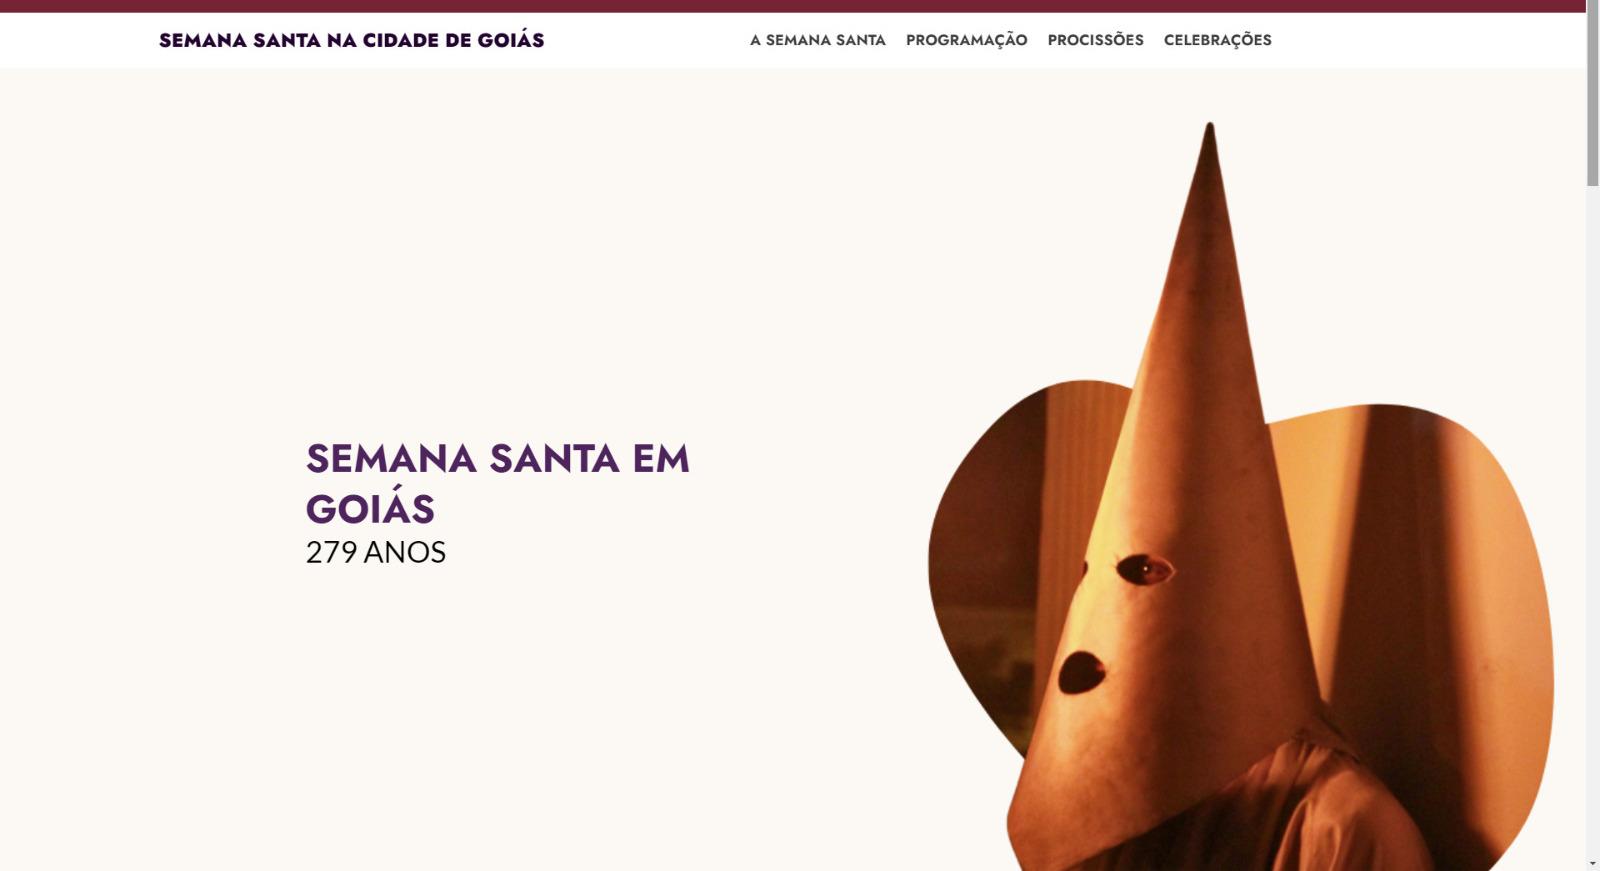Click the SEMANA SANTA EM GOIÁS heading
Screen dimensions: 1600x871
497,483
